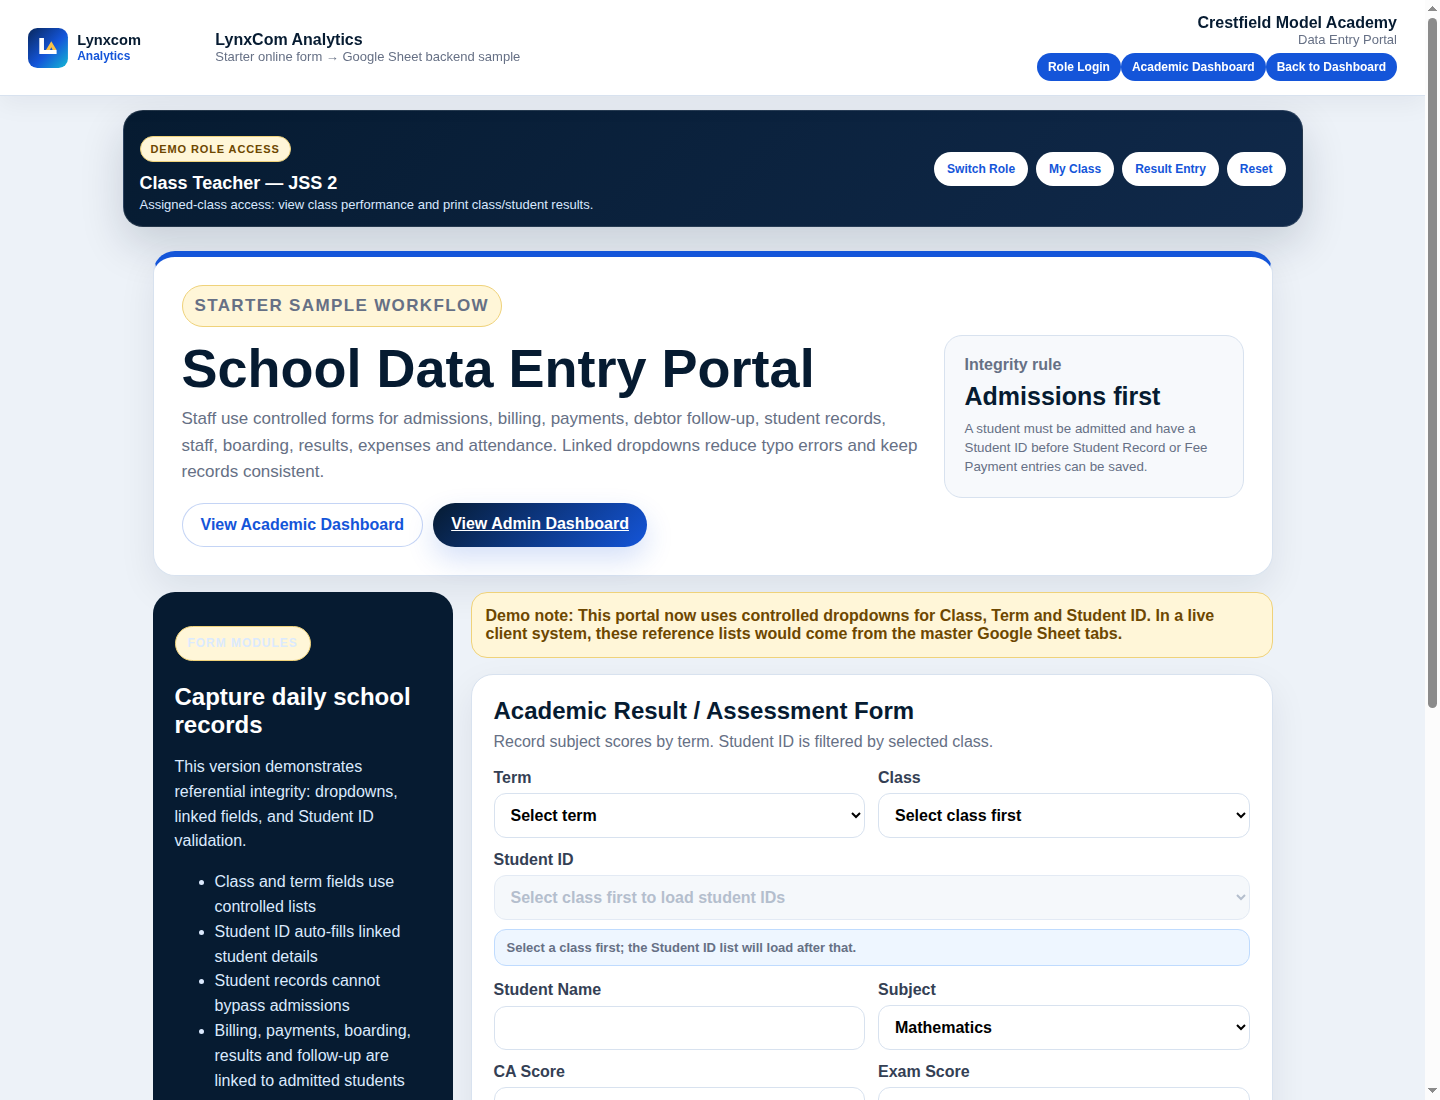
Task: Click the FORM MODULES badge
Action: [x=243, y=643]
